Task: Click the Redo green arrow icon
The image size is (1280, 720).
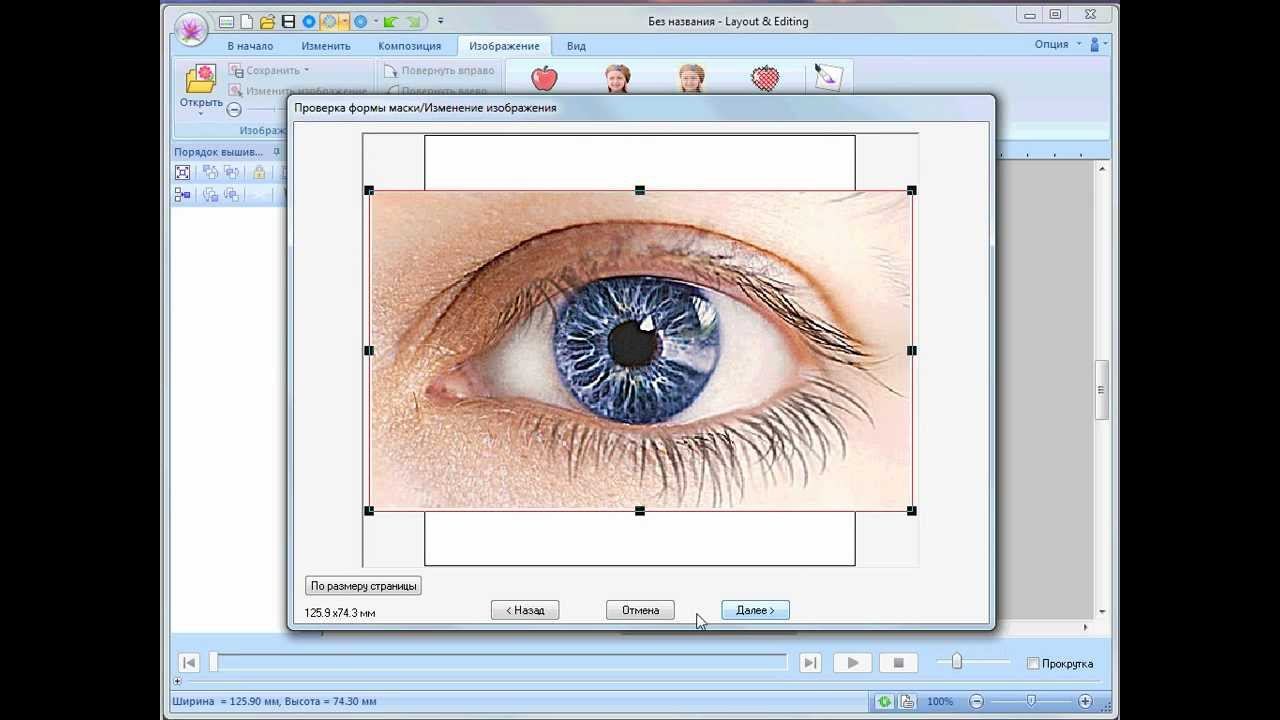Action: click(x=414, y=21)
